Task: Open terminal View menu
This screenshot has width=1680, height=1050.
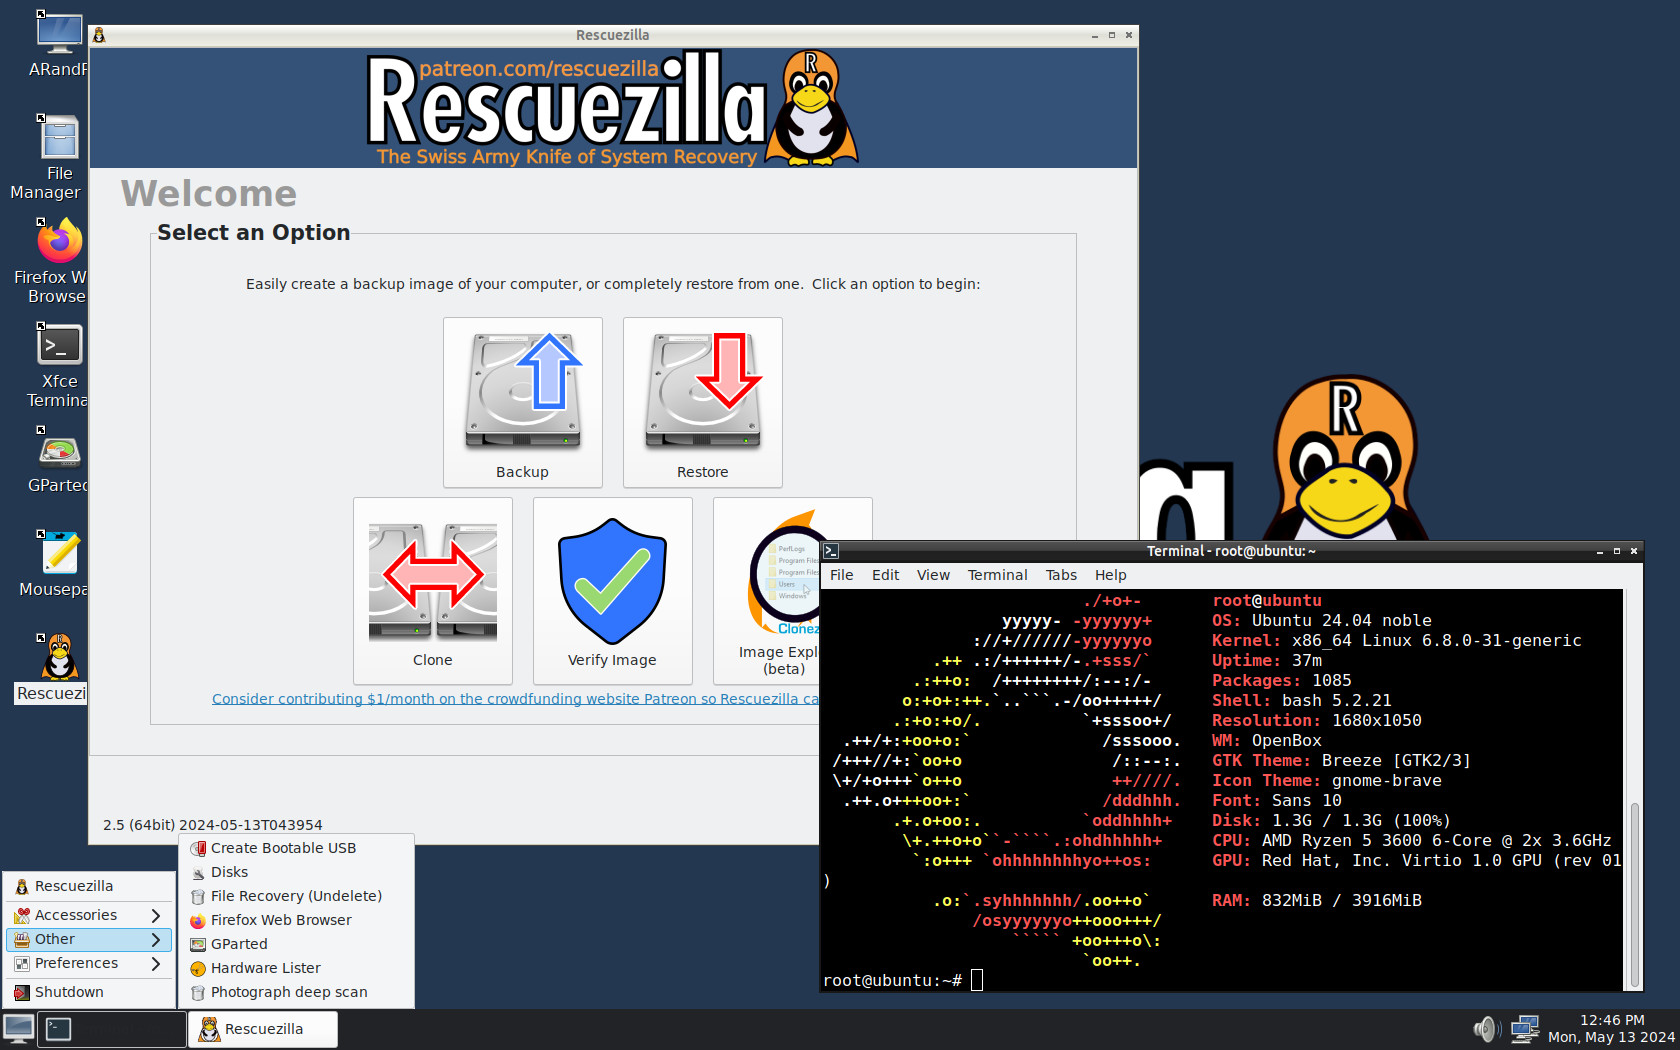Action: click(x=933, y=575)
